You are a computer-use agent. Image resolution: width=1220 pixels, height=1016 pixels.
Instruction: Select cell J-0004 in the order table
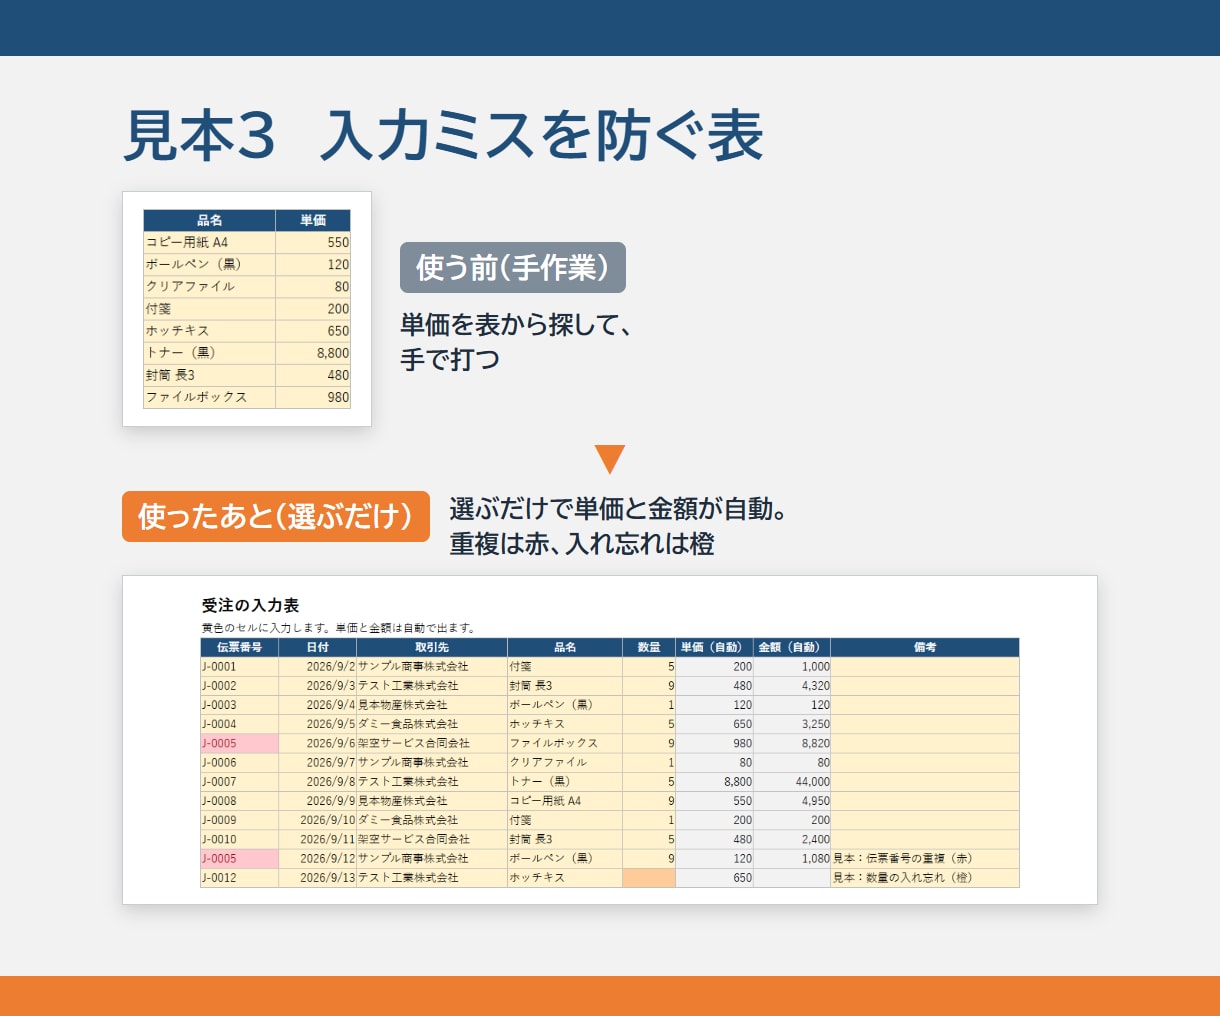point(239,724)
